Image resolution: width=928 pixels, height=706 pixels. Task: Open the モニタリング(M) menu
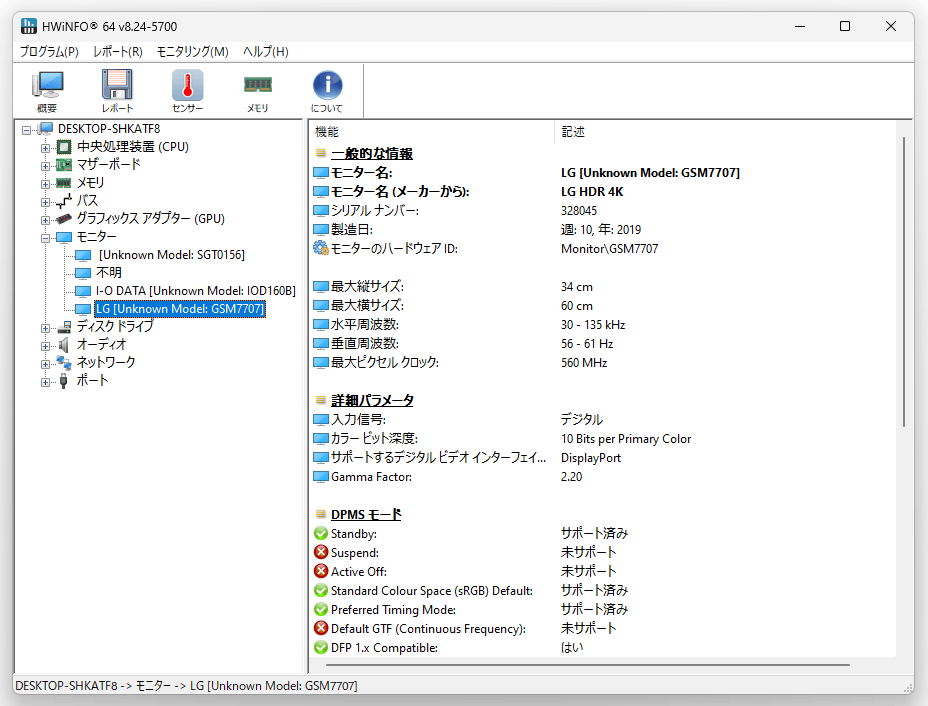click(x=192, y=51)
